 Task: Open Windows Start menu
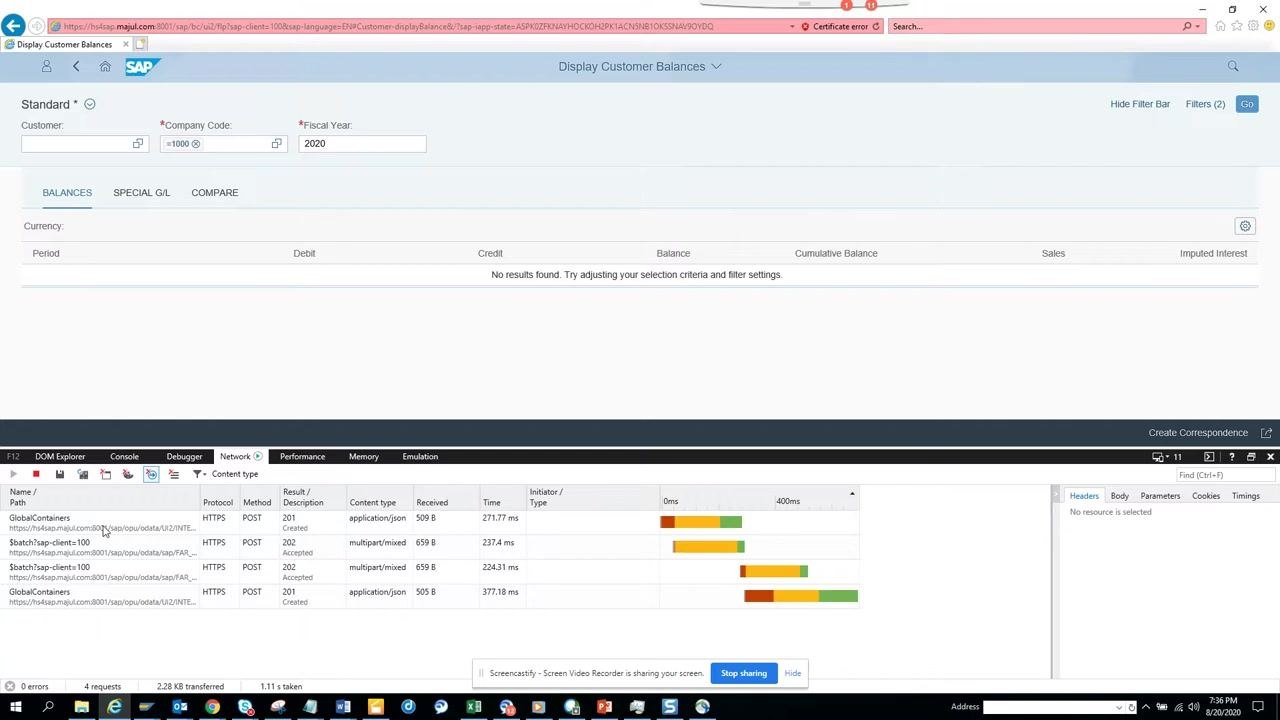[x=15, y=707]
